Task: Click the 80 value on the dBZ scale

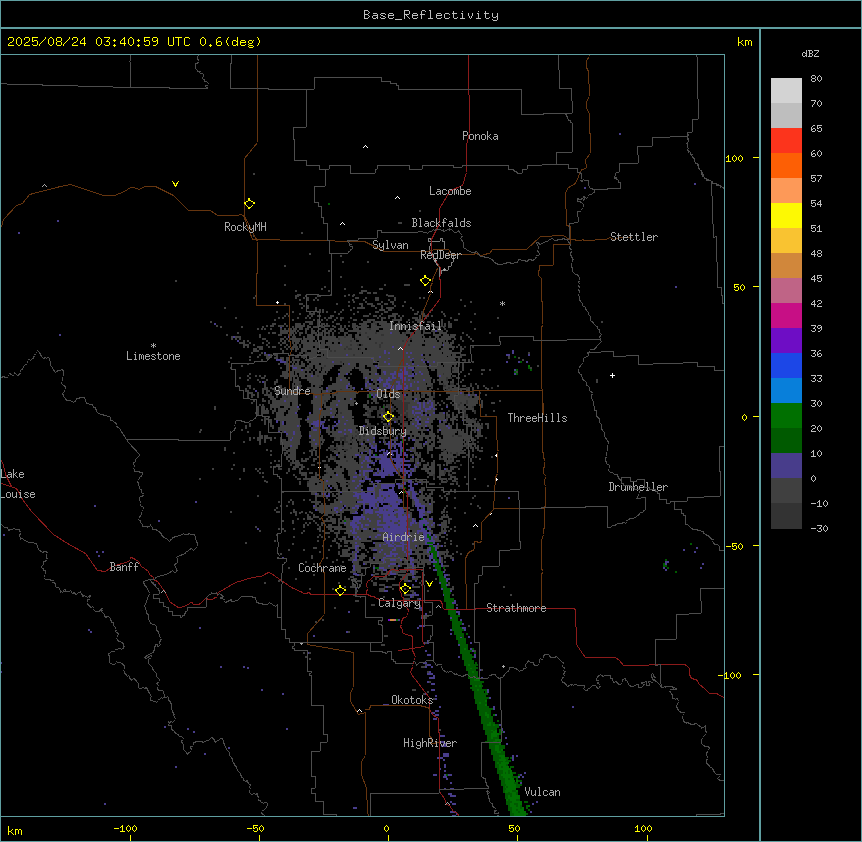Action: click(816, 79)
